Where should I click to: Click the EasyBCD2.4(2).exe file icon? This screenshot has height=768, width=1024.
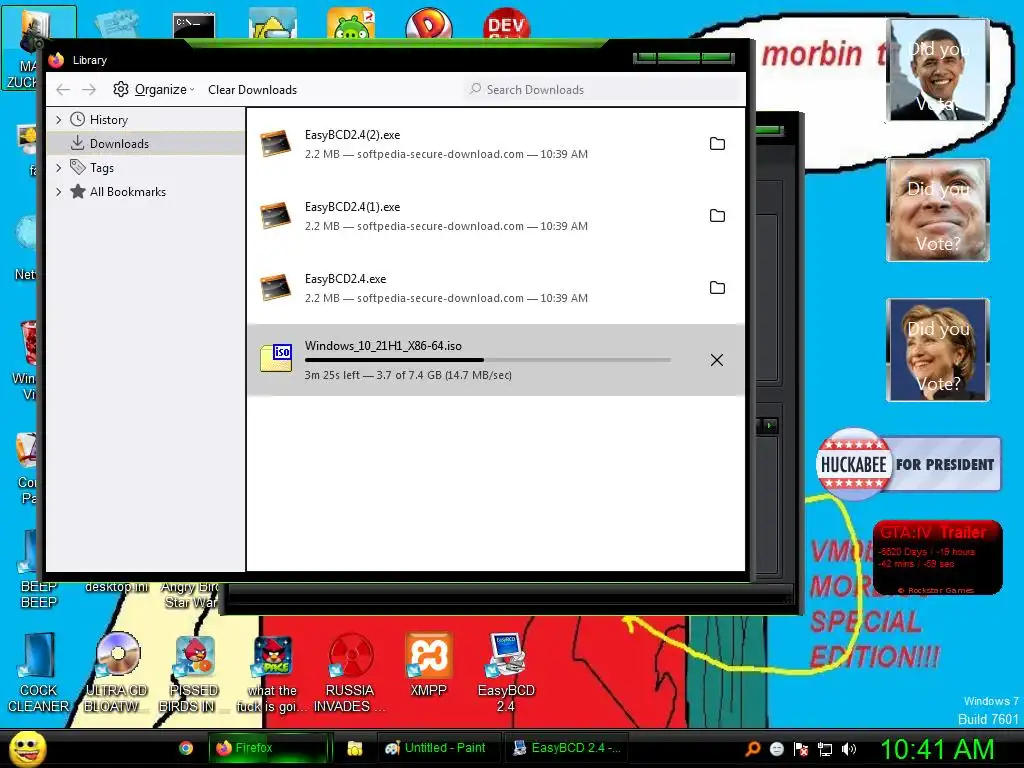(276, 144)
